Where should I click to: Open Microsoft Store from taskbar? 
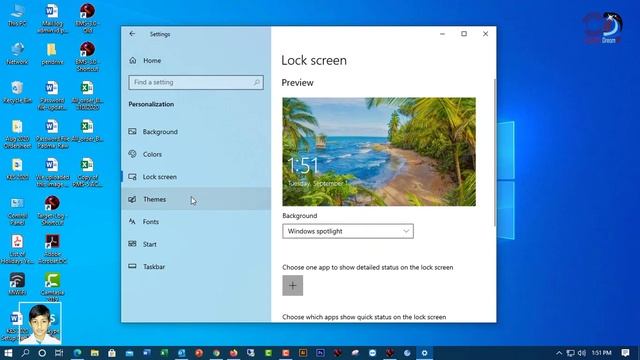[x=112, y=353]
